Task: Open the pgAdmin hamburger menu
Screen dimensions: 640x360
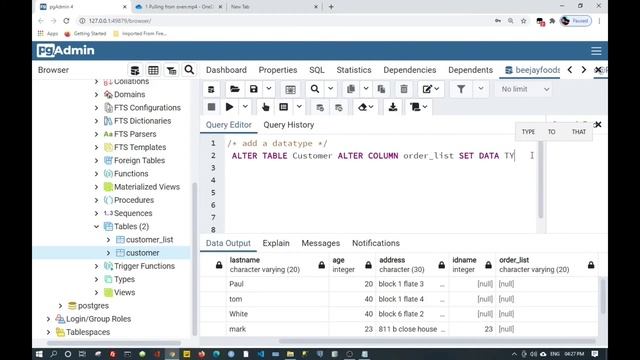Action: click(x=596, y=51)
